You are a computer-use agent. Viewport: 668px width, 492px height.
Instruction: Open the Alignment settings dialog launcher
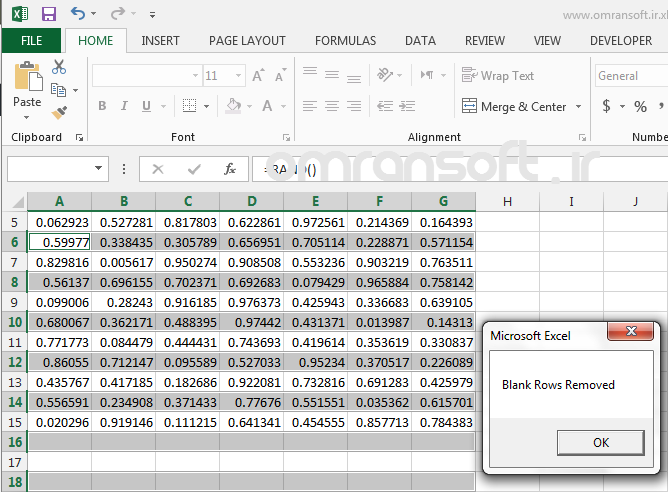582,137
